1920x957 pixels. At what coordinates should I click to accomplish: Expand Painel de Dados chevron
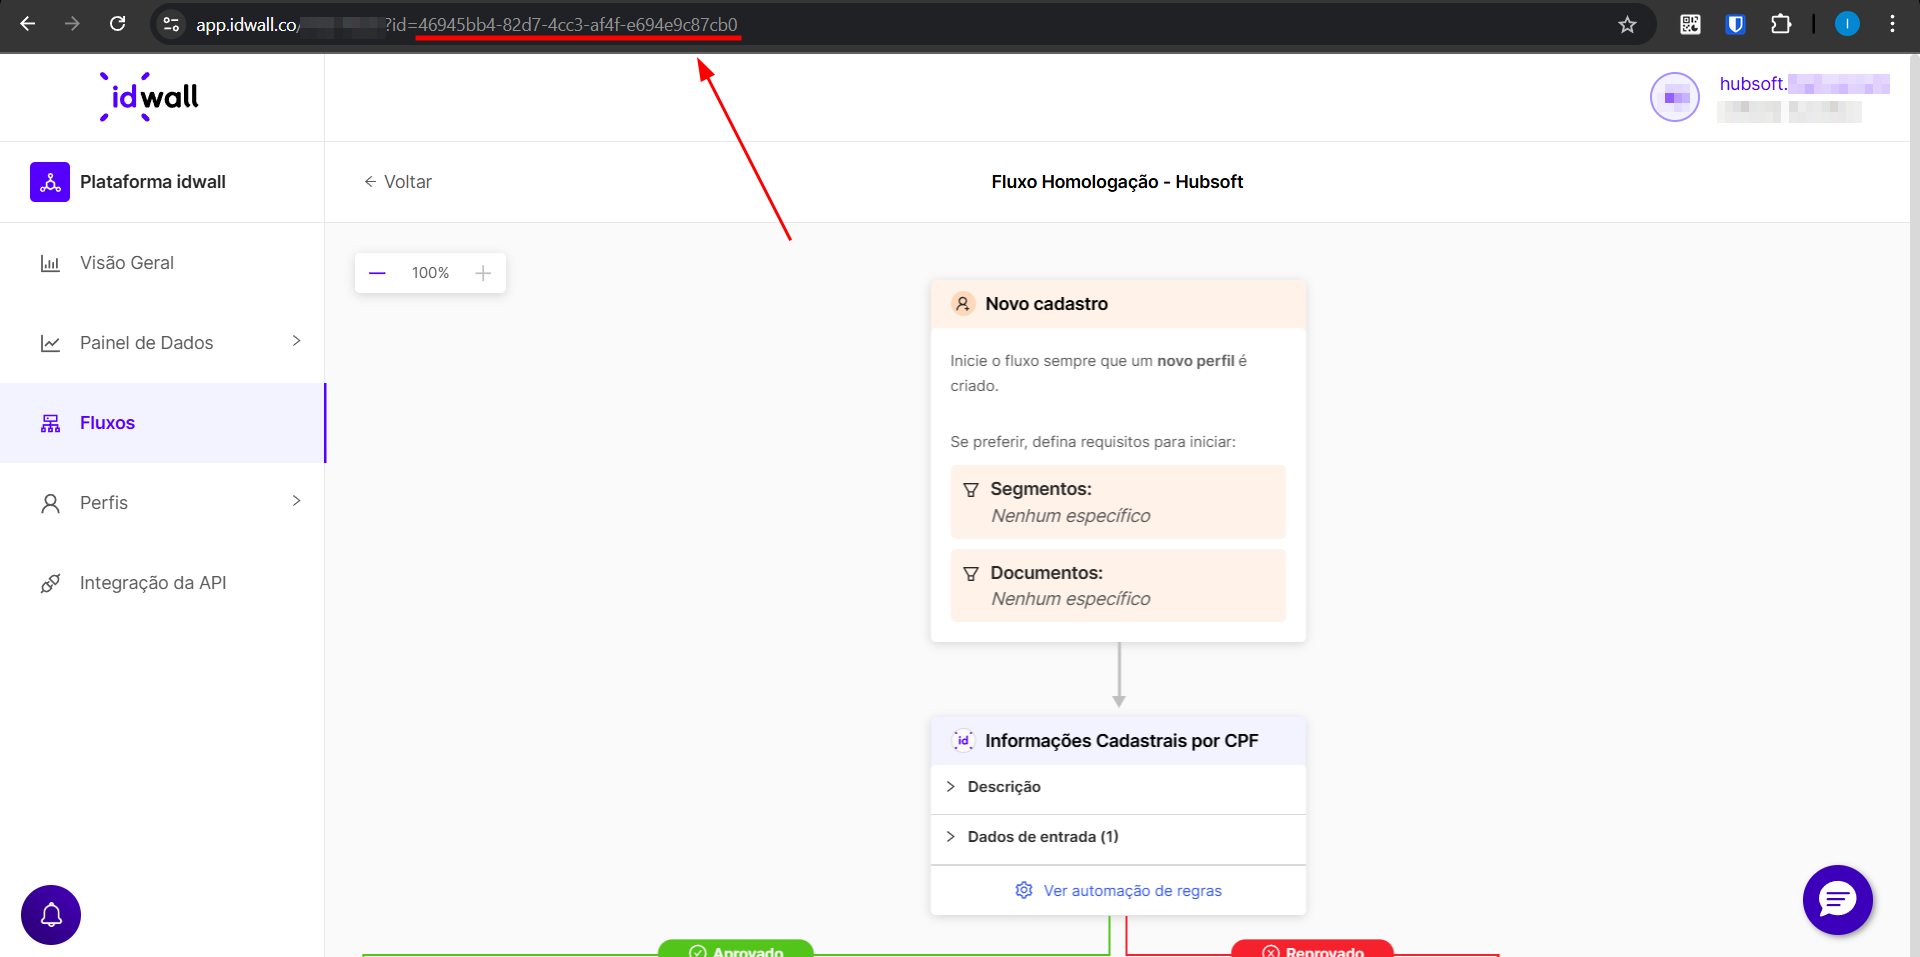[x=296, y=341]
